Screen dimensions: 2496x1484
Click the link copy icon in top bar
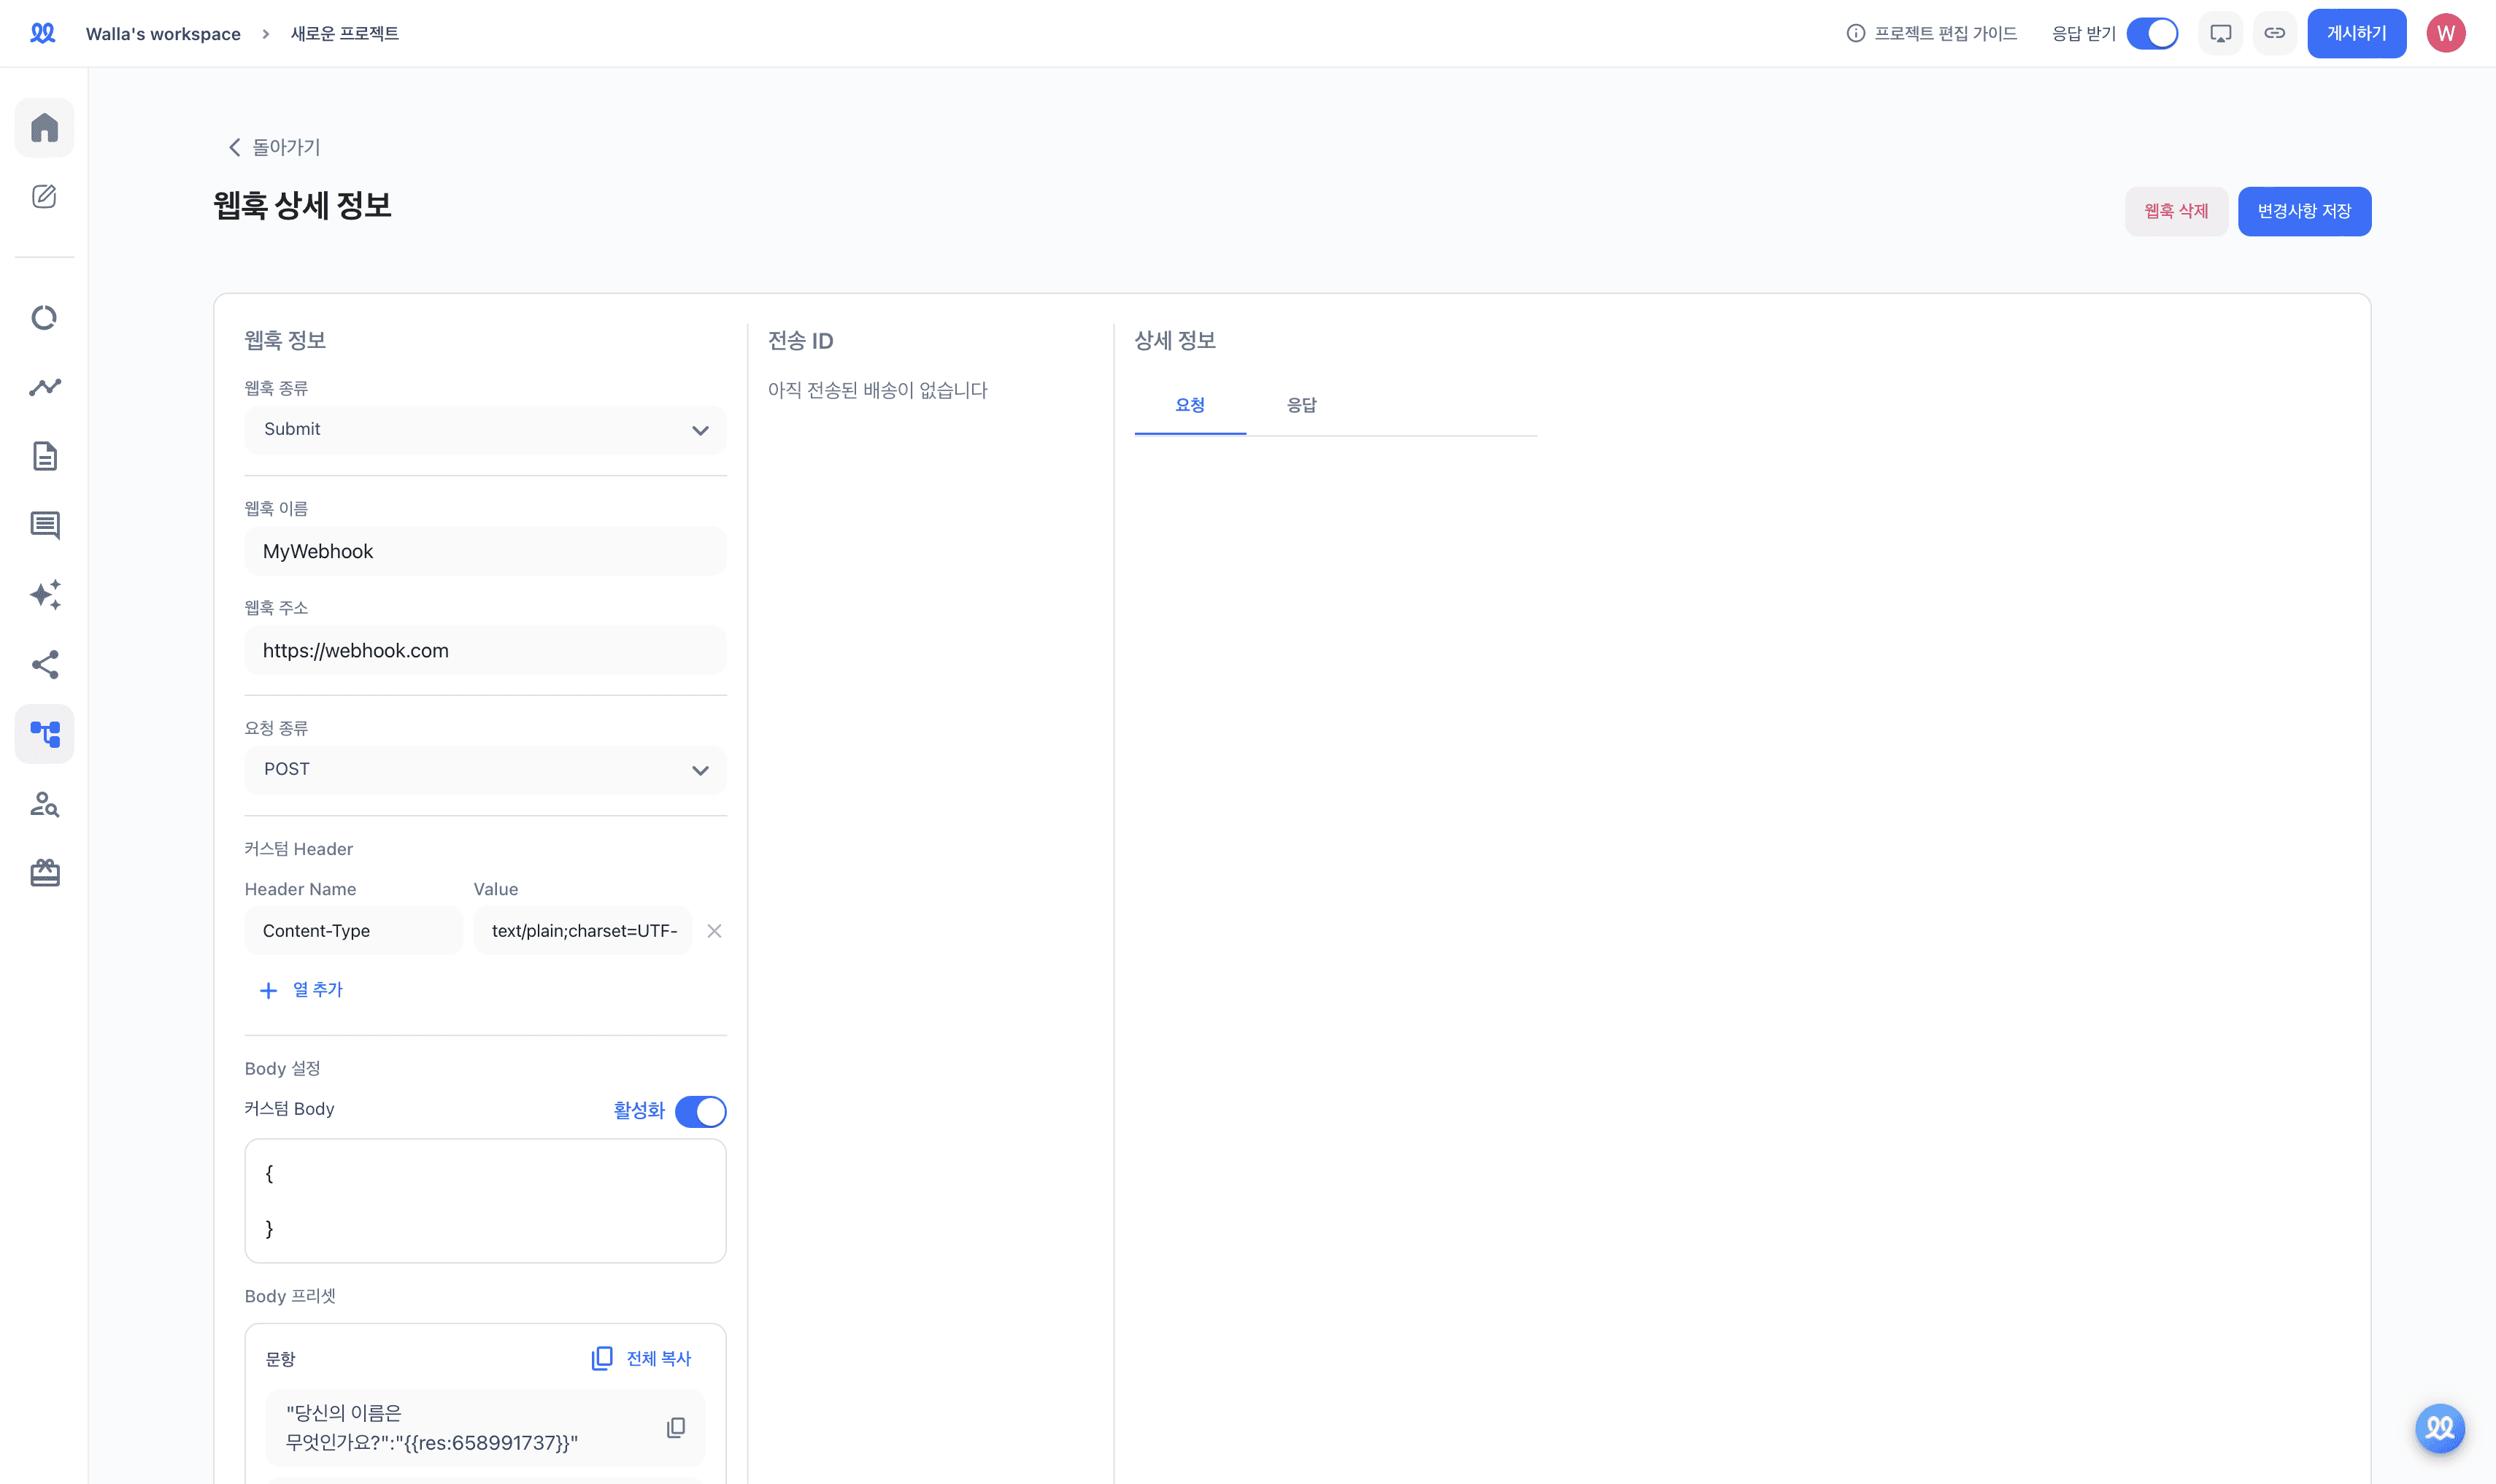(x=2274, y=33)
